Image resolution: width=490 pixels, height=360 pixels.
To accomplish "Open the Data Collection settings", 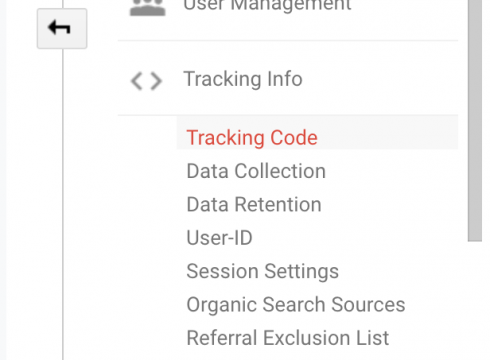I will point(256,171).
